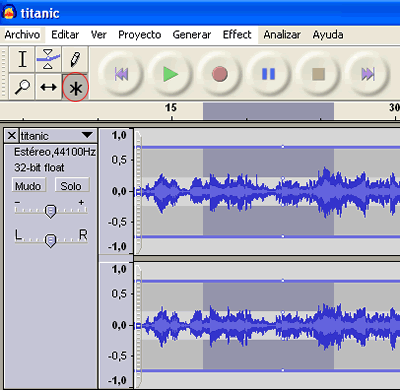The width and height of the screenshot is (400, 390).
Task: Click the track gain slider knob
Action: pos(50,211)
